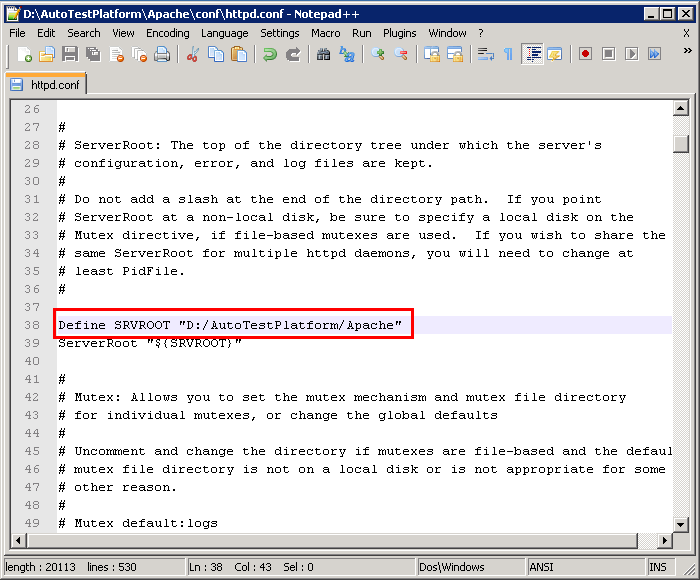Open Find using binoculars icon
Image resolution: width=700 pixels, height=581 pixels.
click(x=324, y=54)
